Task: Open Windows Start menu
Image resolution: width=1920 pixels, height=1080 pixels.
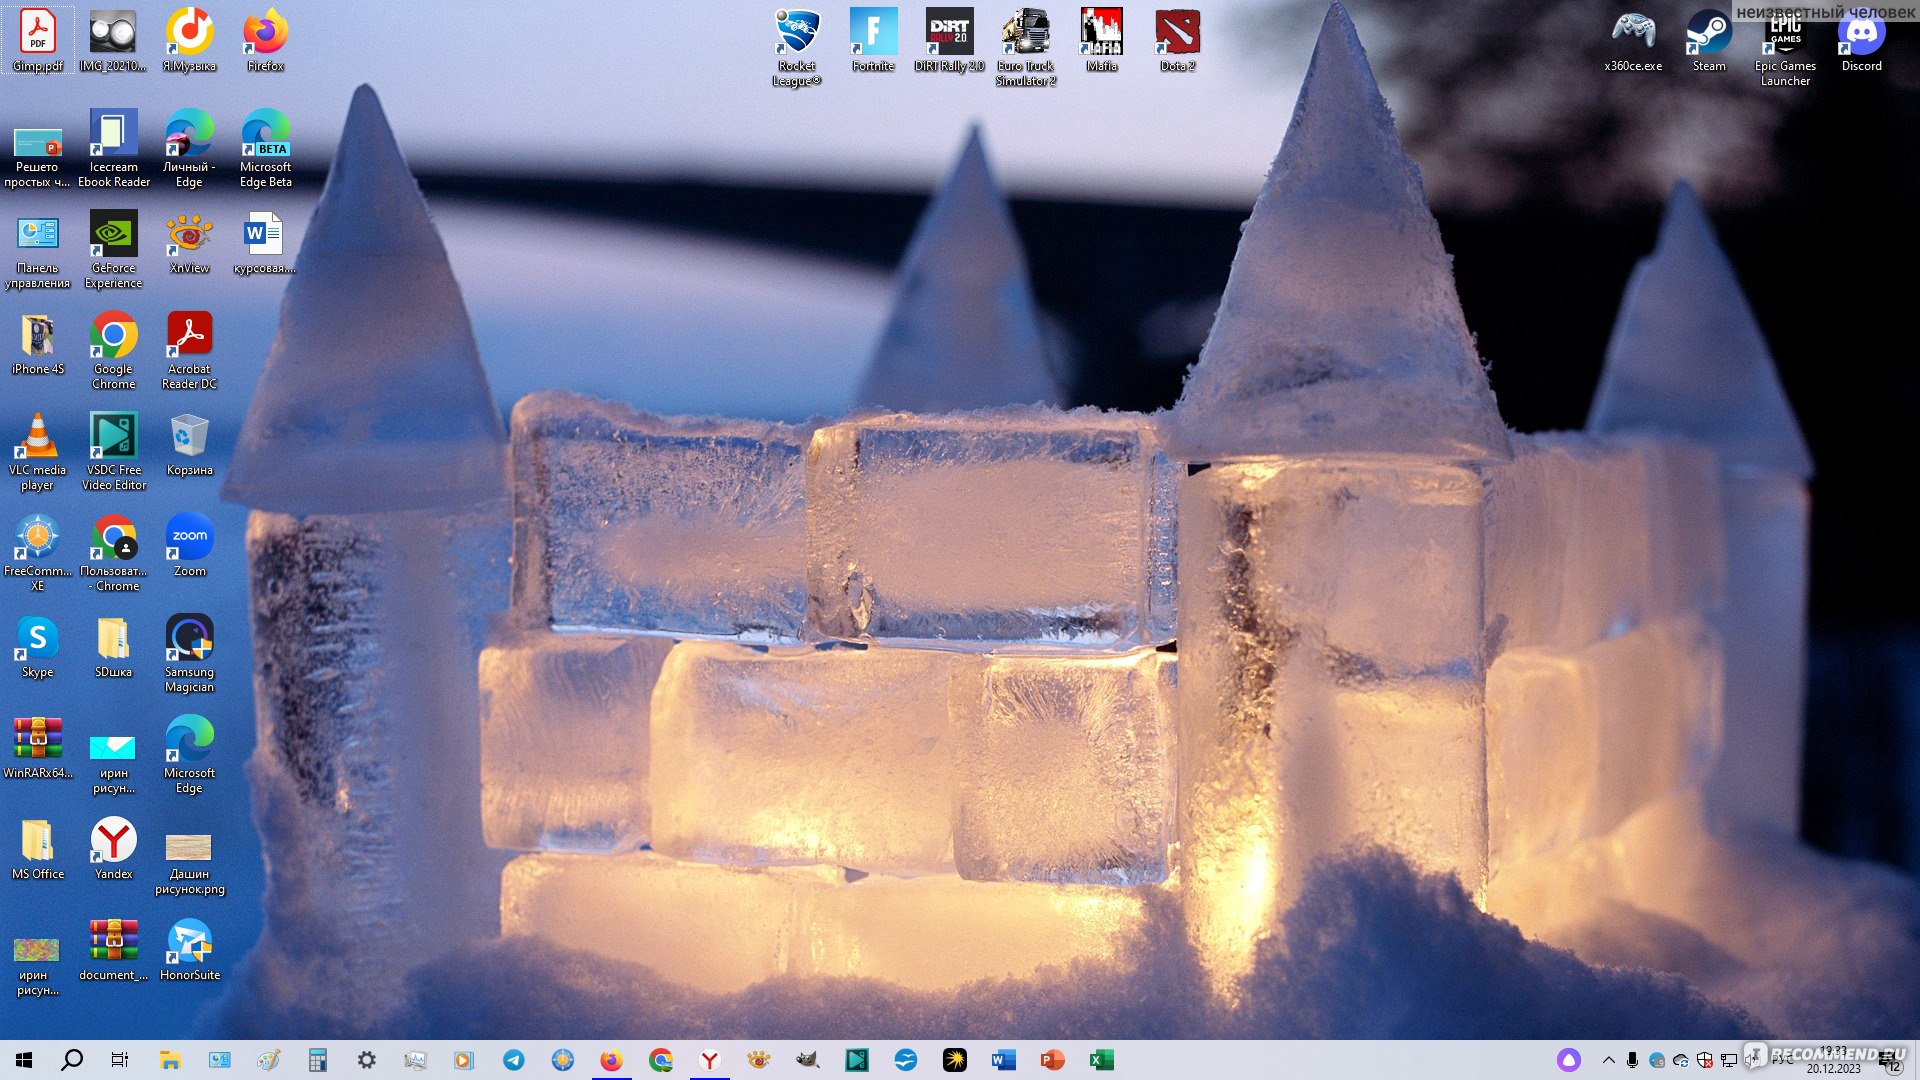Action: [24, 1059]
